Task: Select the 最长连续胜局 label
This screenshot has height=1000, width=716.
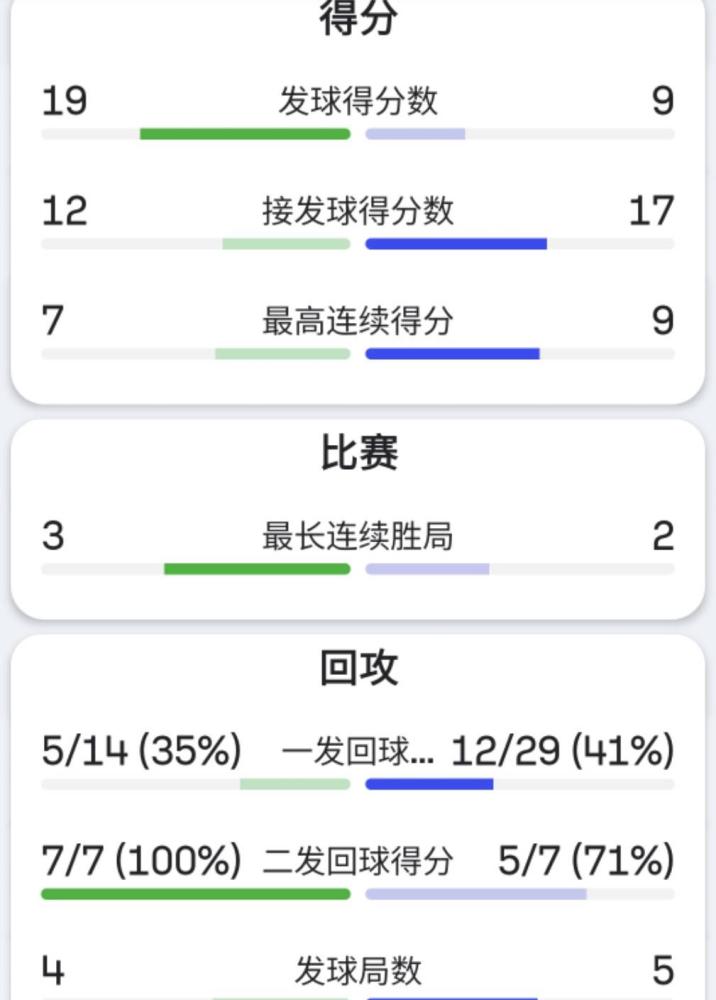Action: [358, 536]
